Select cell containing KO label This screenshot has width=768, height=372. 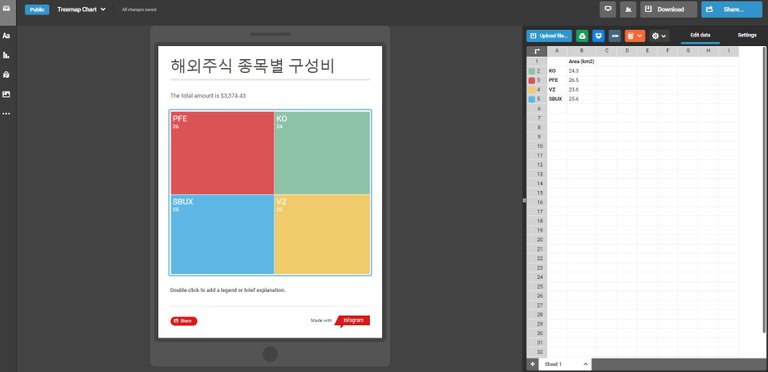coord(557,71)
